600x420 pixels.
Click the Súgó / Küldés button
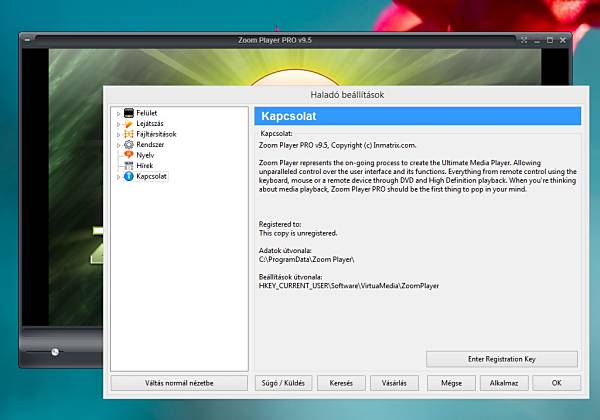(283, 383)
